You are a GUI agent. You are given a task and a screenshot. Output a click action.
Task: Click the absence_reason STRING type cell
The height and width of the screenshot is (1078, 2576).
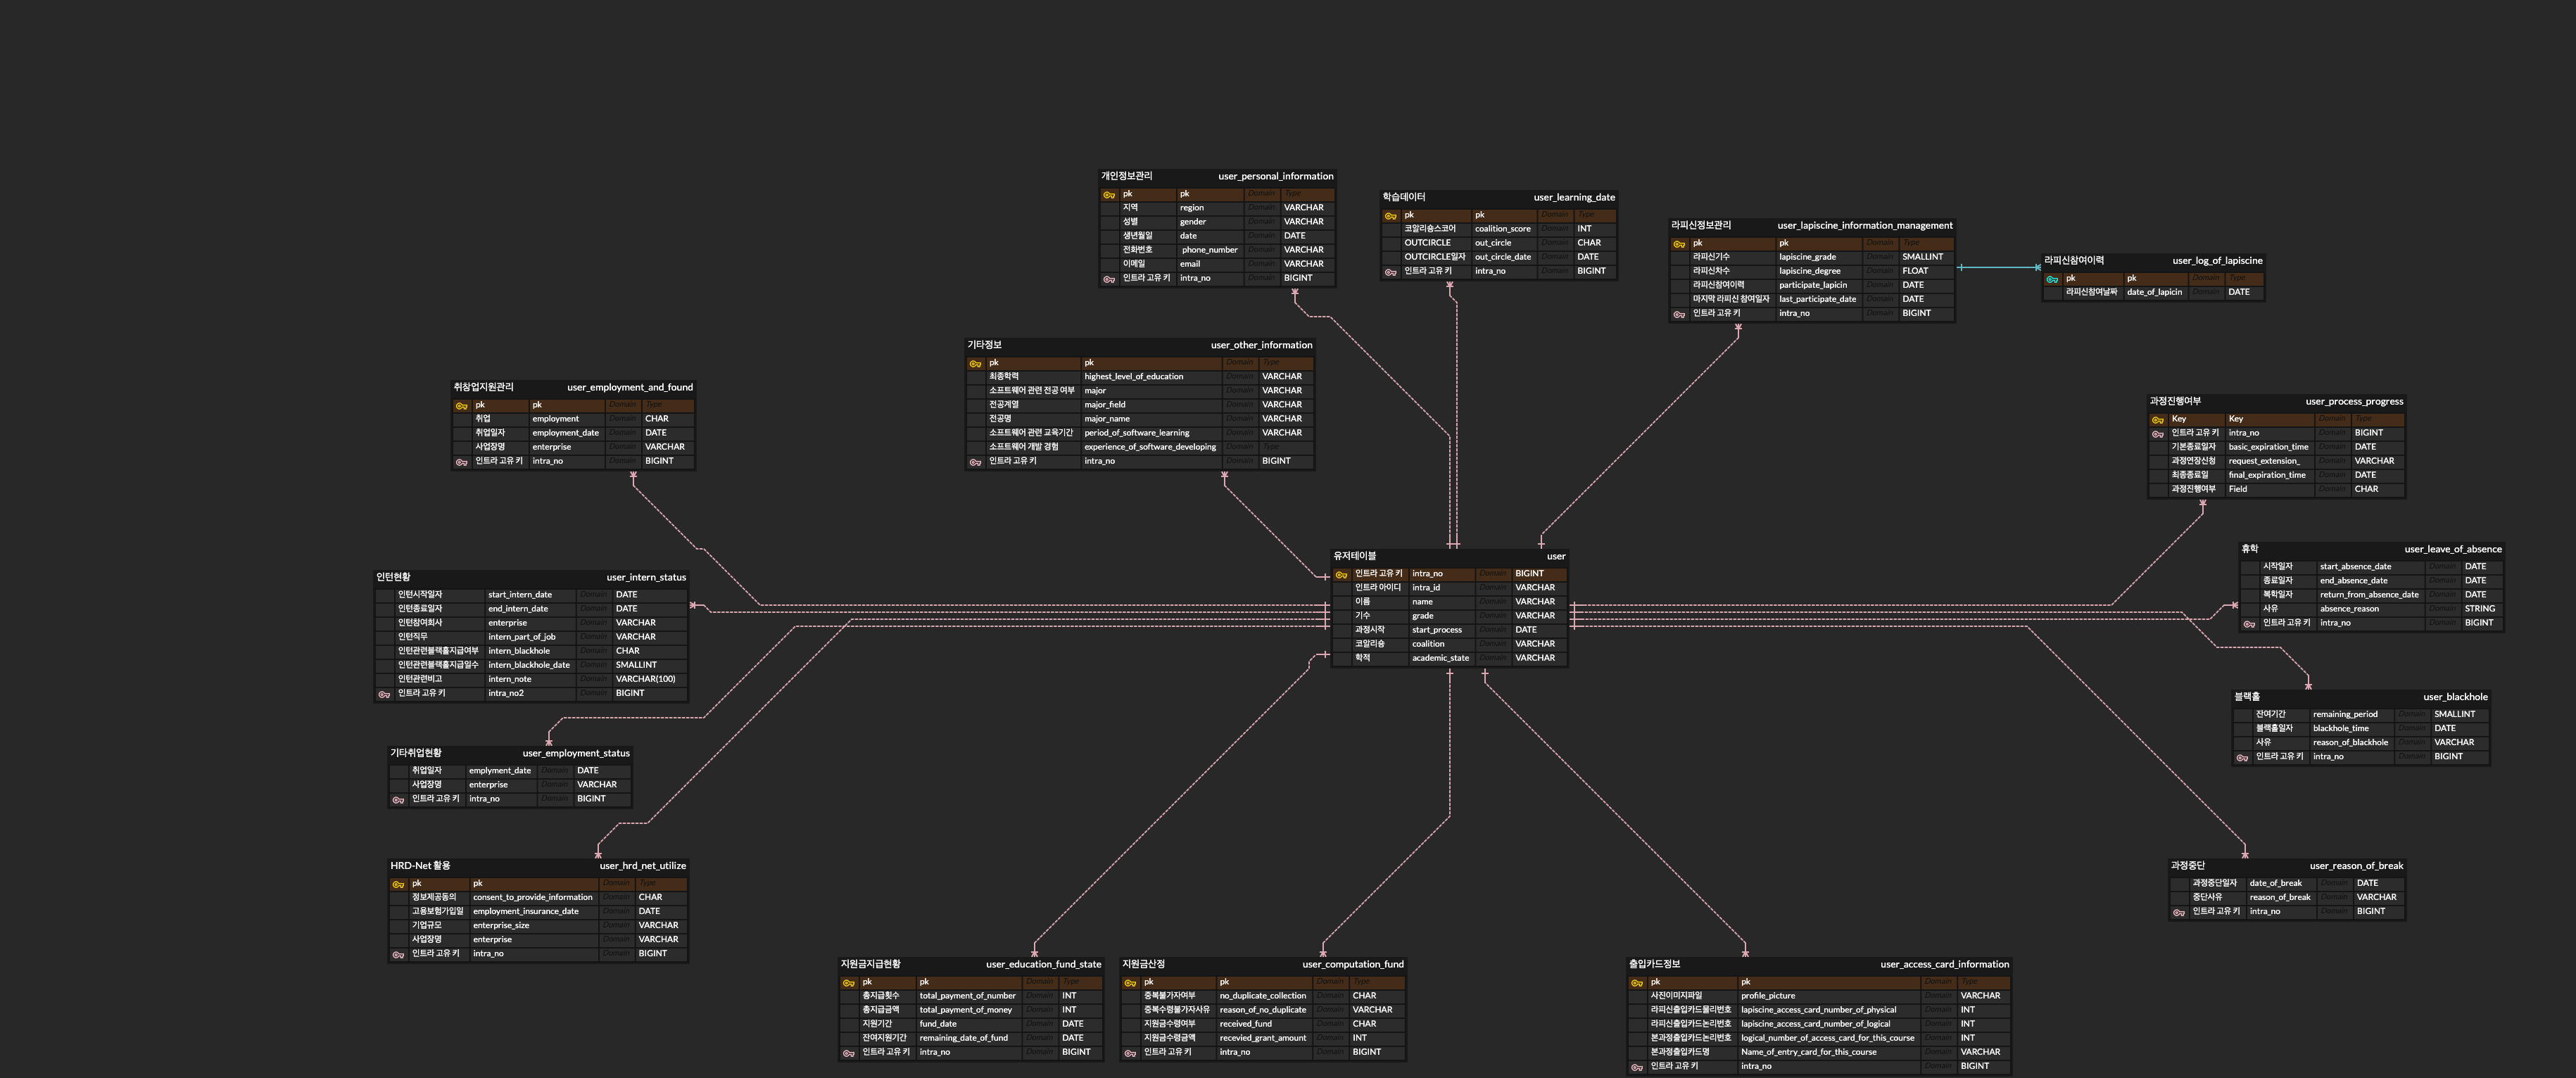(x=2479, y=609)
